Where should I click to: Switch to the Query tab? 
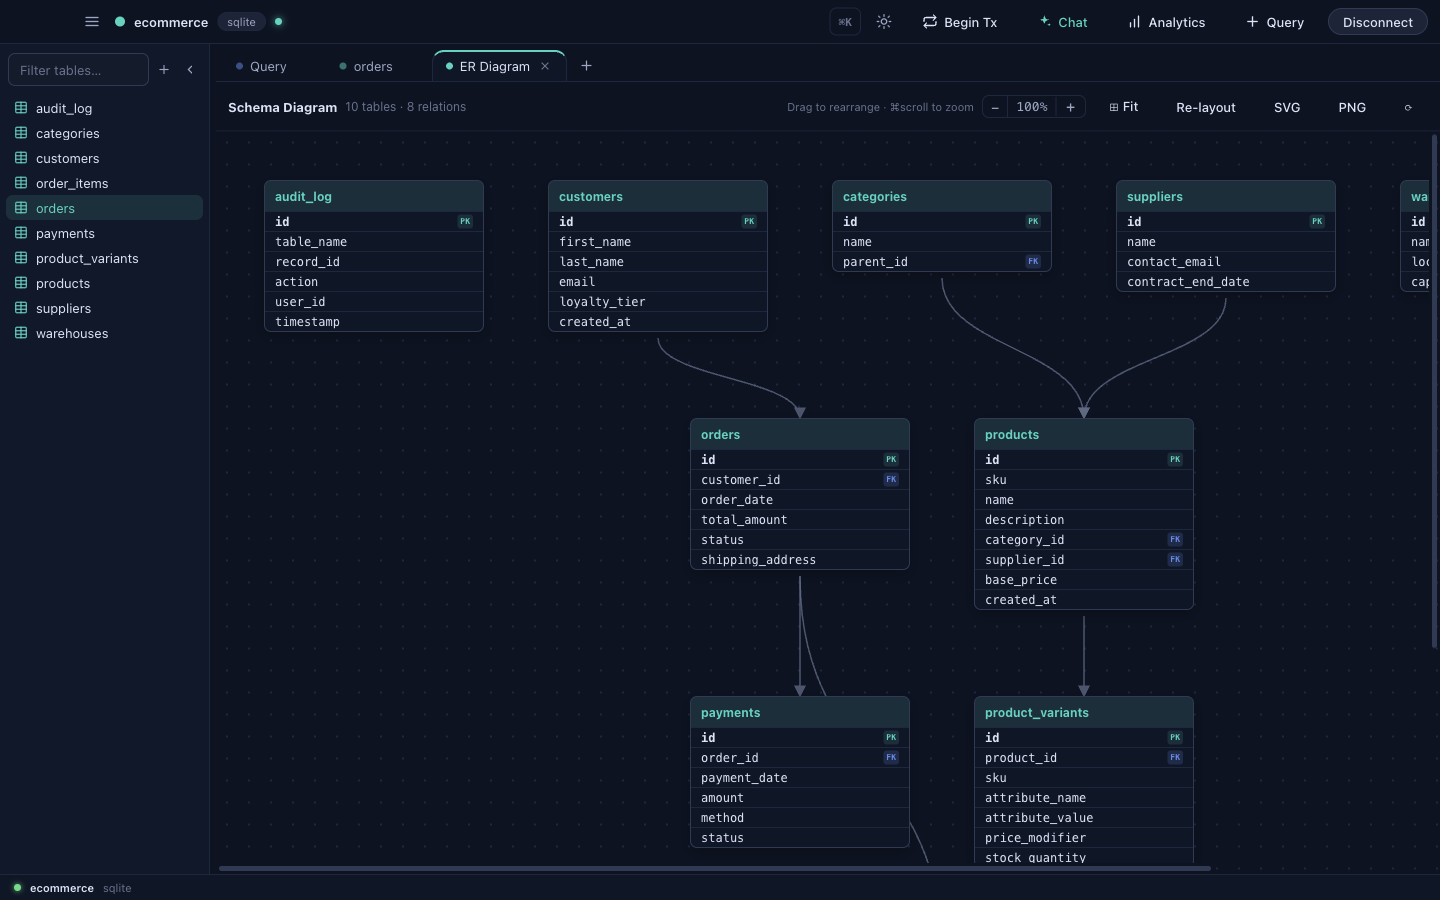pyautogui.click(x=262, y=66)
